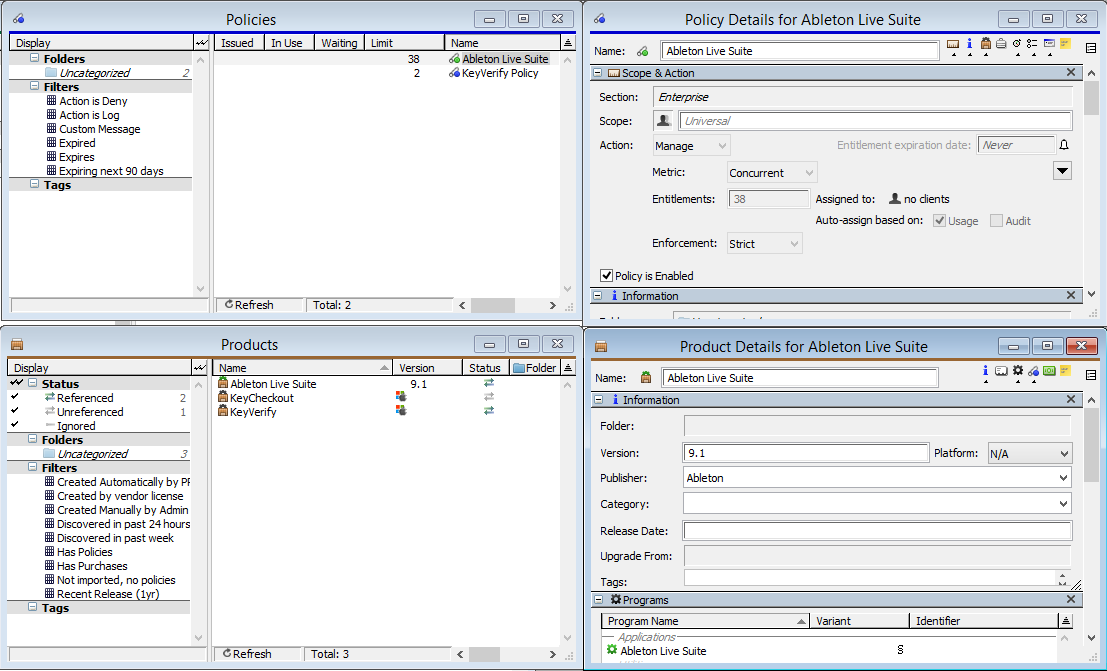
Task: Collapse the Filters group in Products window
Action: click(32, 467)
